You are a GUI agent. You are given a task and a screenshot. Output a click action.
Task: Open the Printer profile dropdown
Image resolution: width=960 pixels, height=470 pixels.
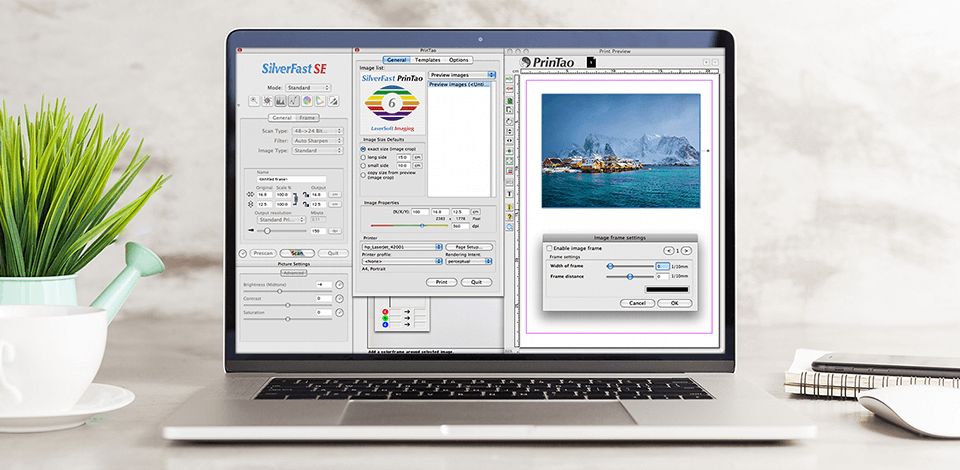(x=402, y=261)
